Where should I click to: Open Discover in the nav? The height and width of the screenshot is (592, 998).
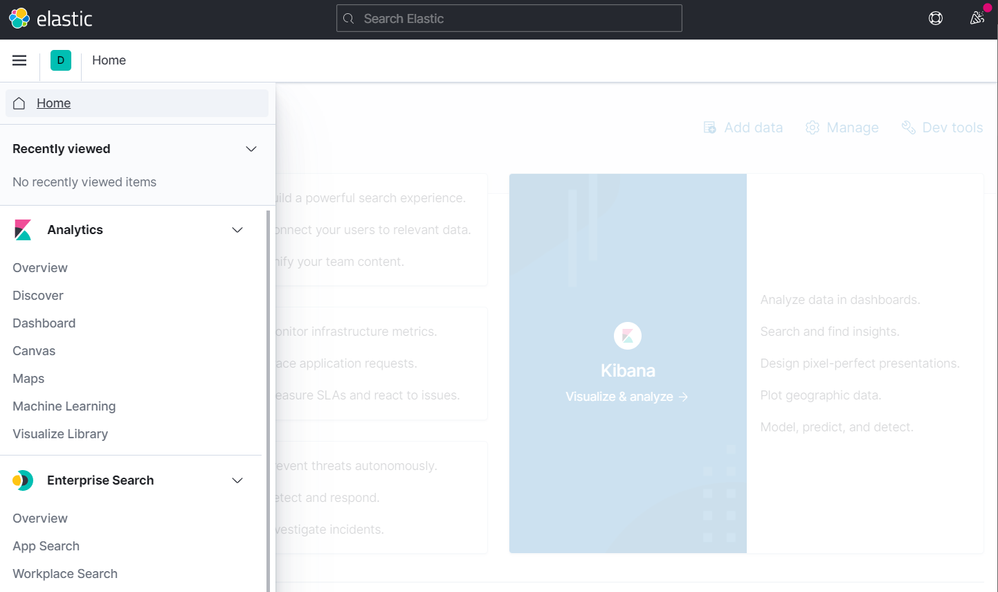38,295
